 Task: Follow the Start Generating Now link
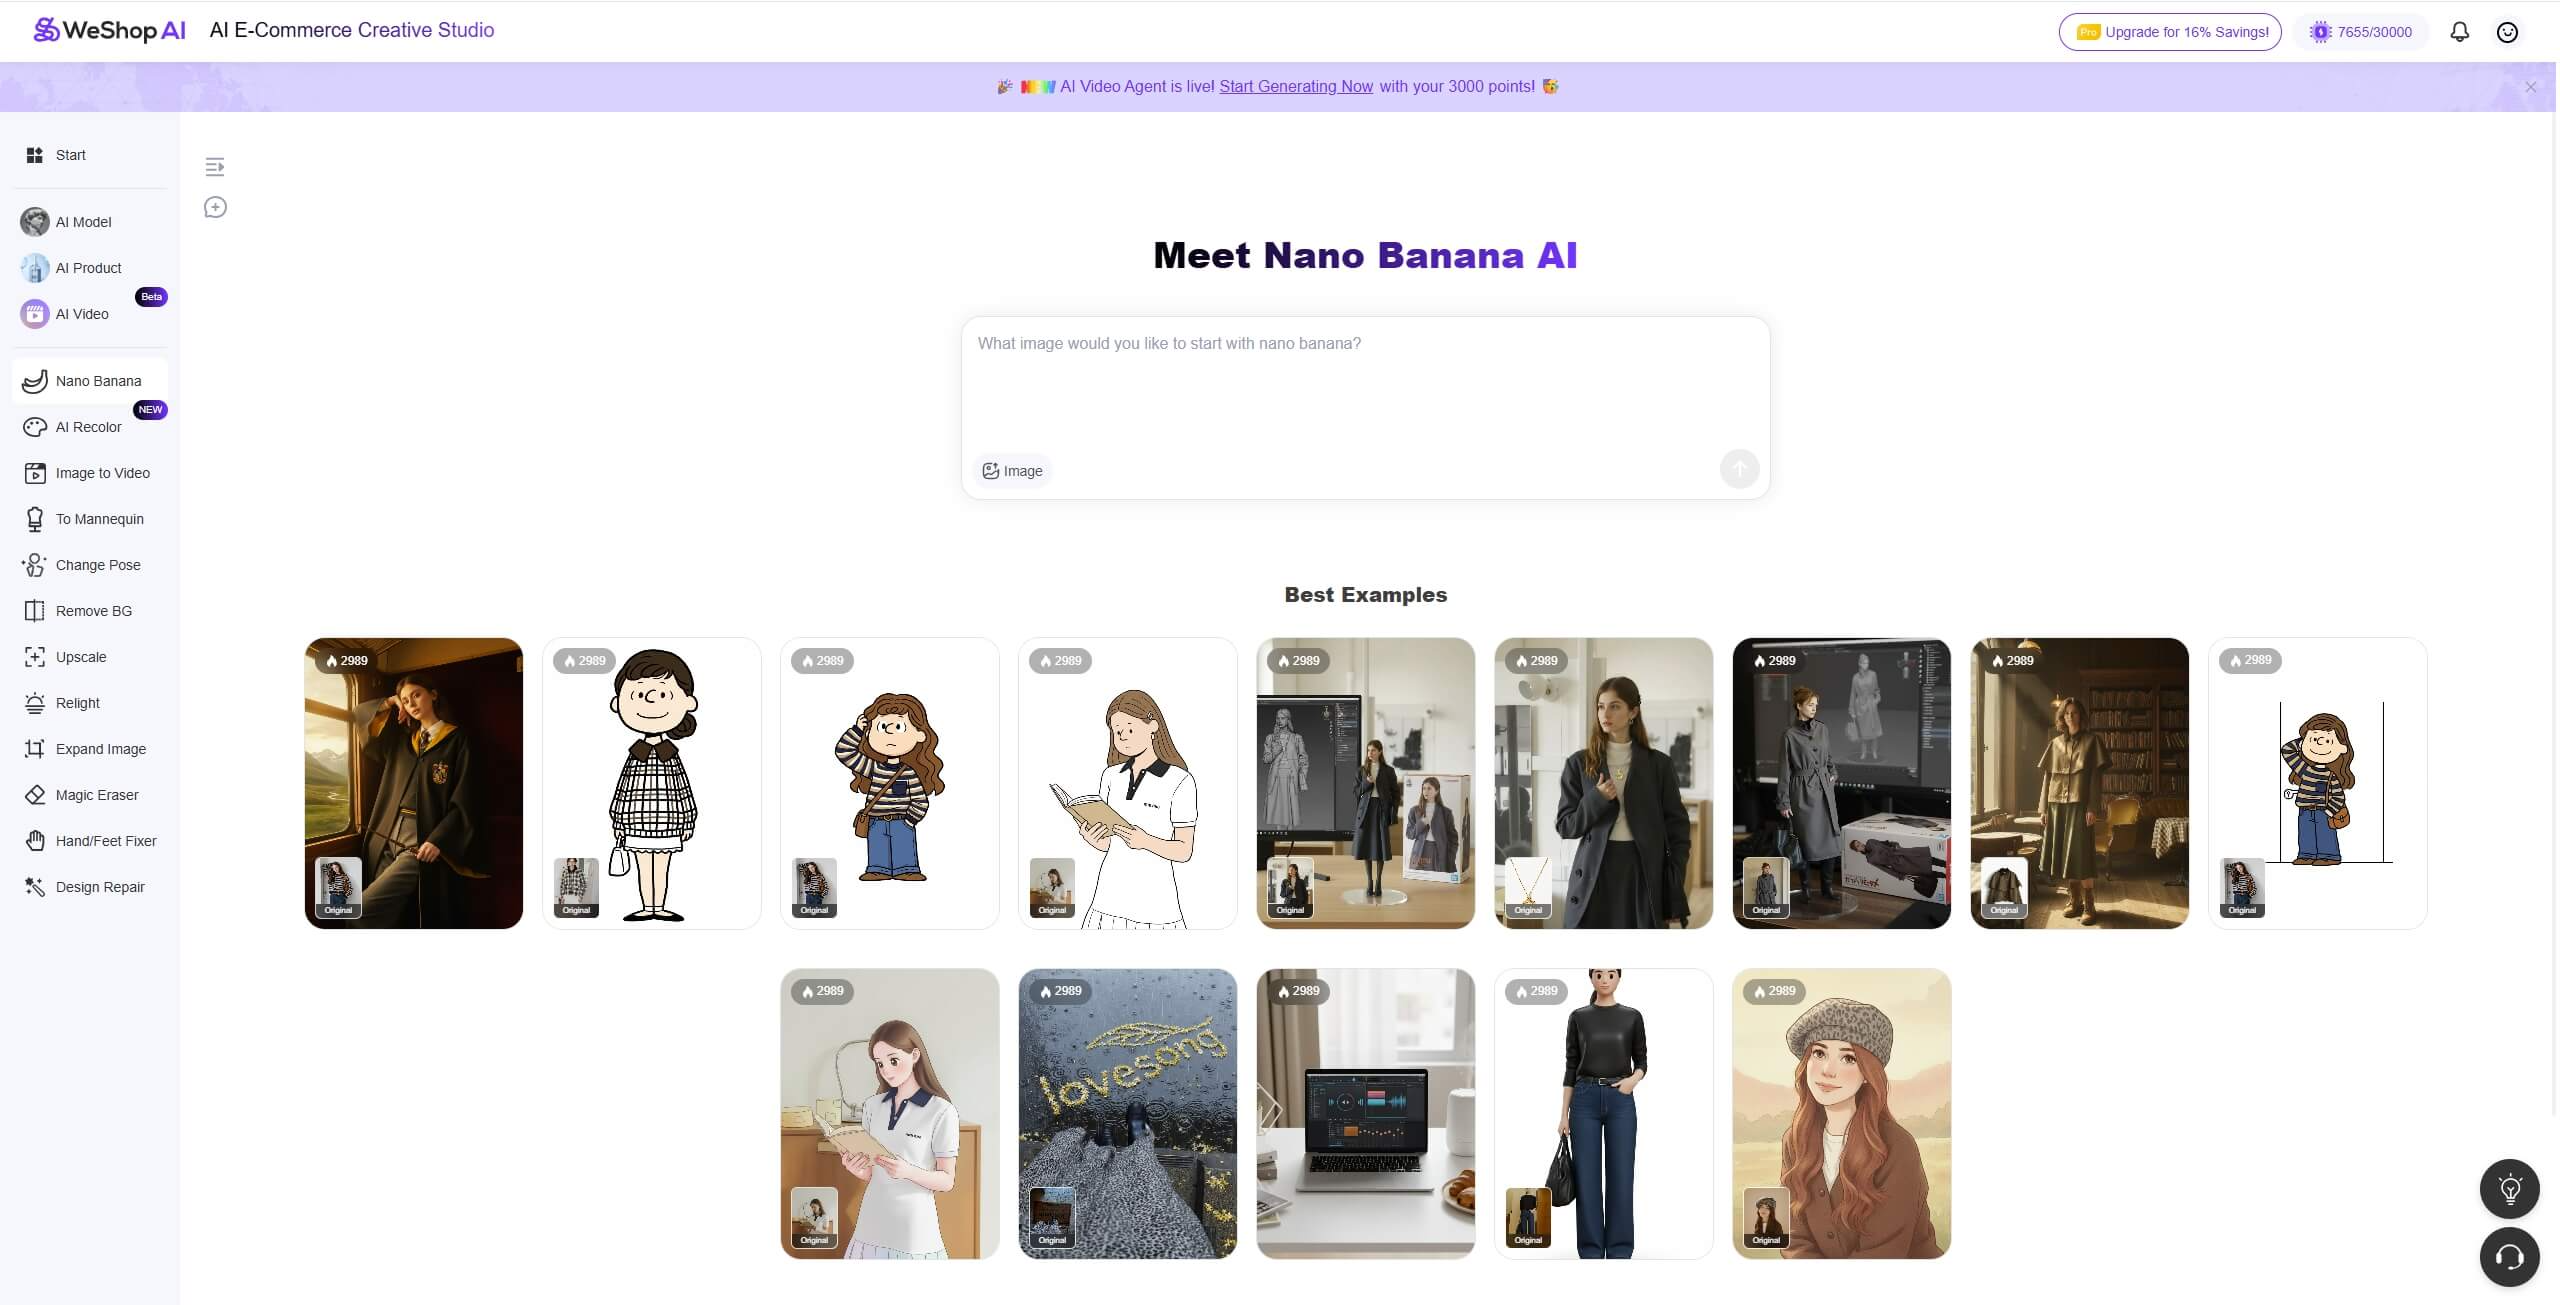(x=1295, y=87)
